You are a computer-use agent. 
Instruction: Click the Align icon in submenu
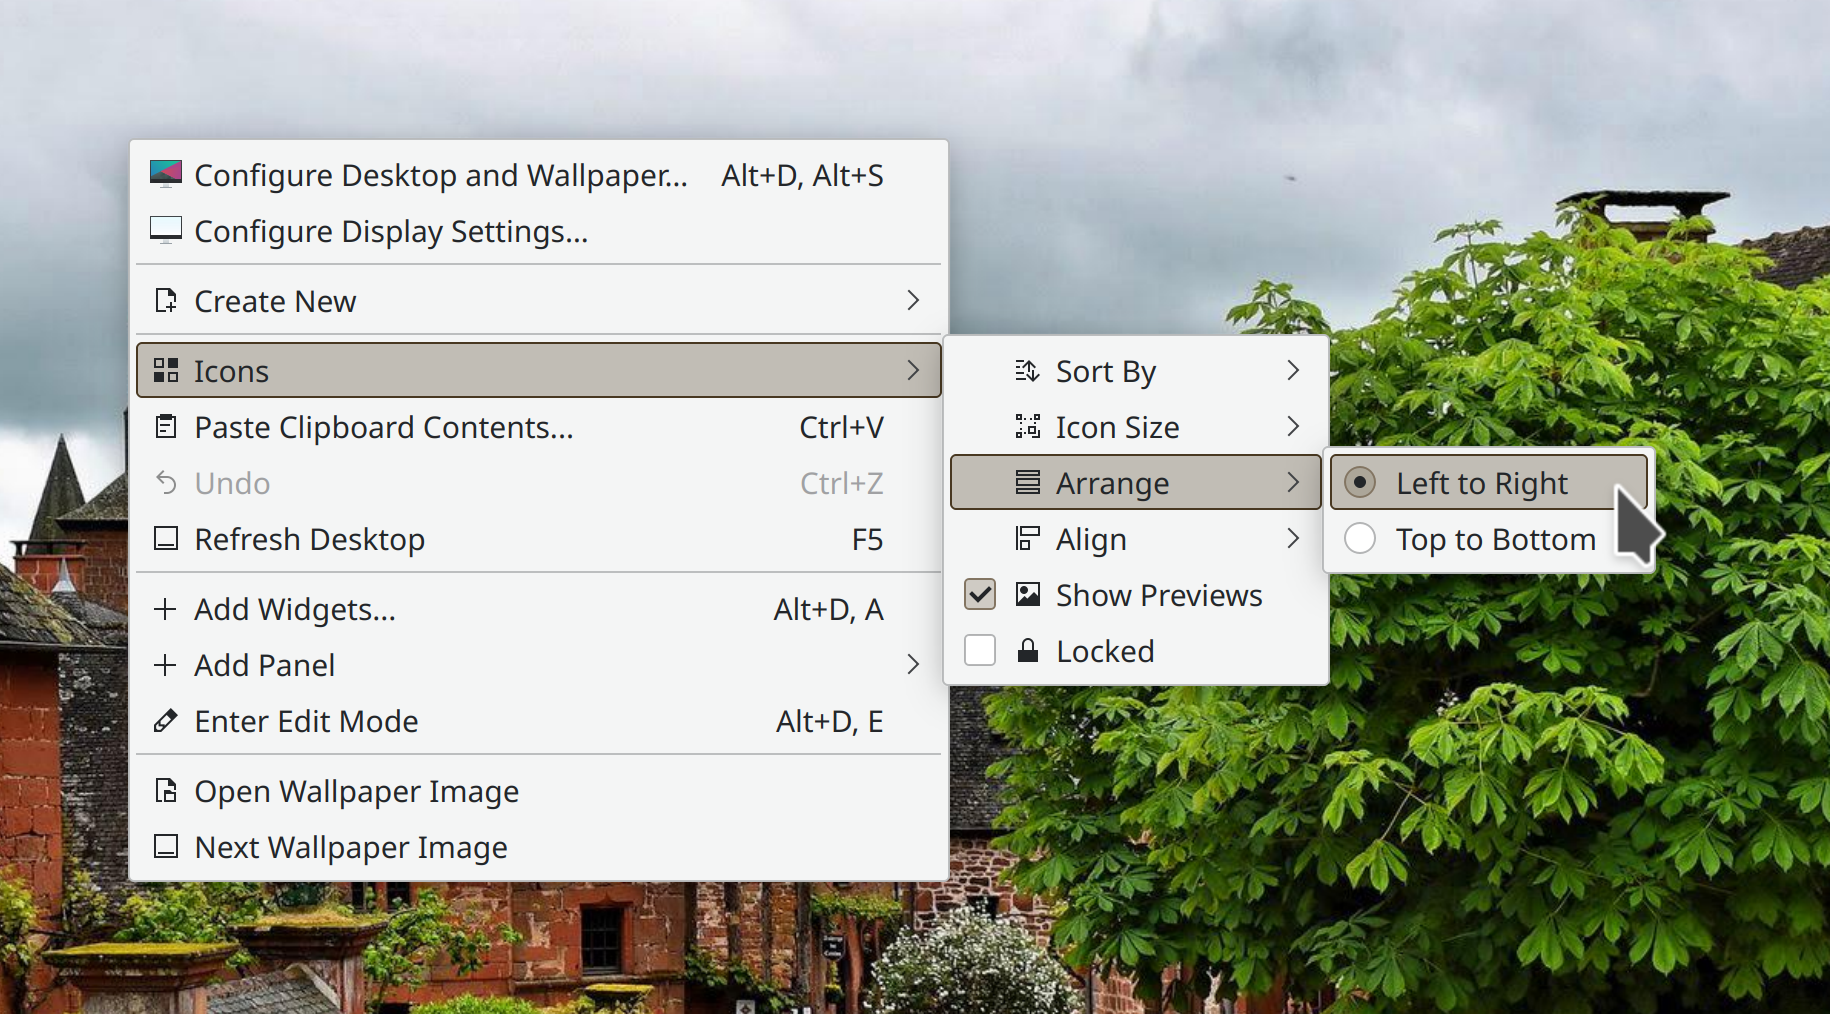tap(1027, 539)
